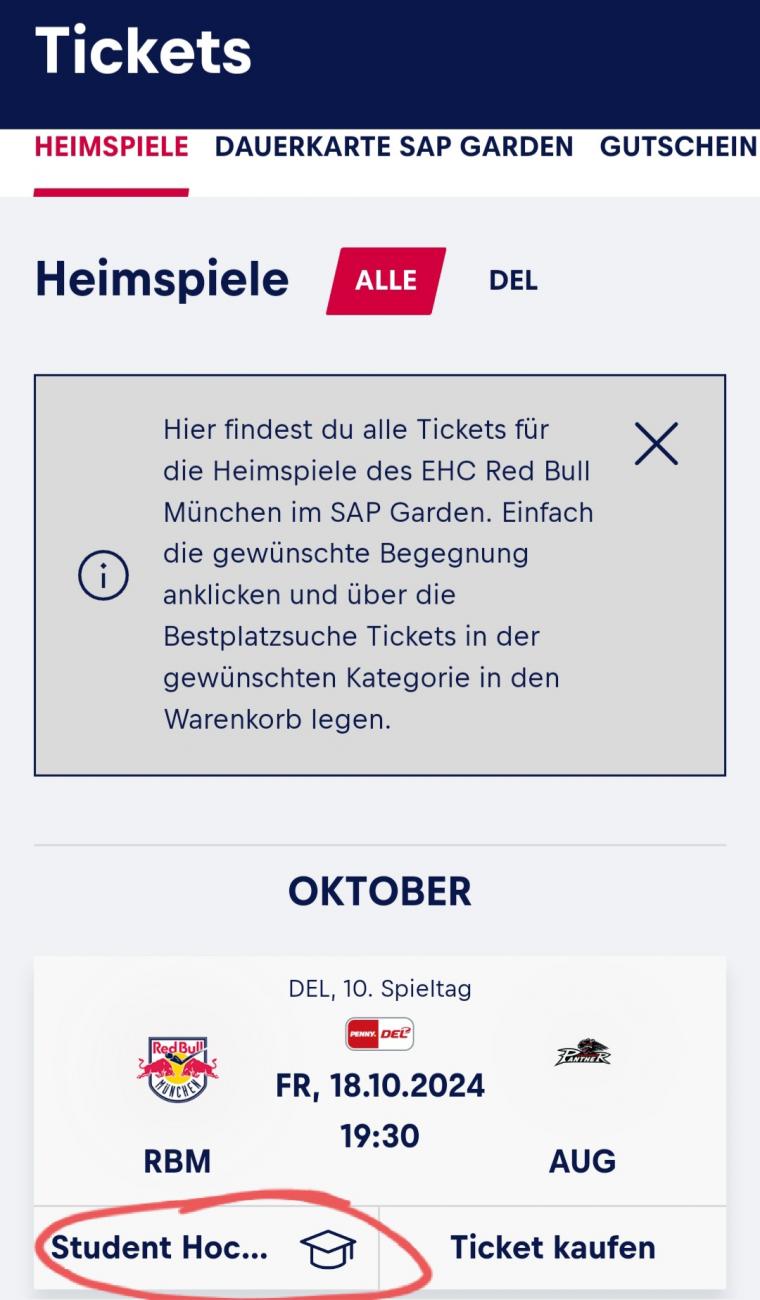Click the 19:30 match start time

(x=380, y=1137)
